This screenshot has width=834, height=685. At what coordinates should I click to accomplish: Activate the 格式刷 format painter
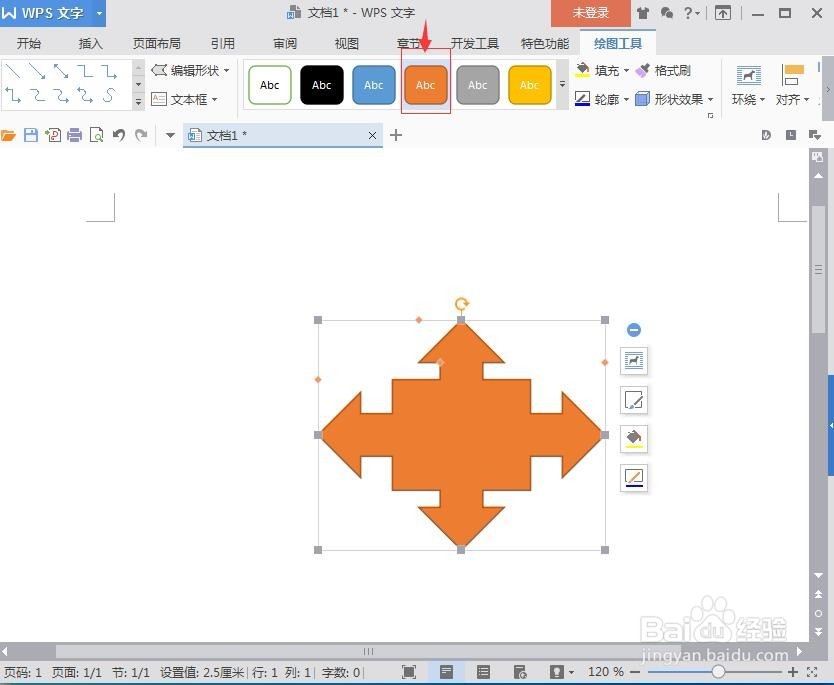tap(663, 70)
